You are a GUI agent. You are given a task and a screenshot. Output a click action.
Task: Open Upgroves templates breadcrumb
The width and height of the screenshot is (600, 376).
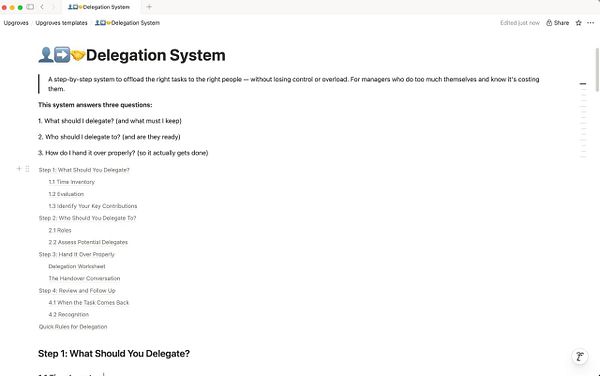click(x=62, y=23)
